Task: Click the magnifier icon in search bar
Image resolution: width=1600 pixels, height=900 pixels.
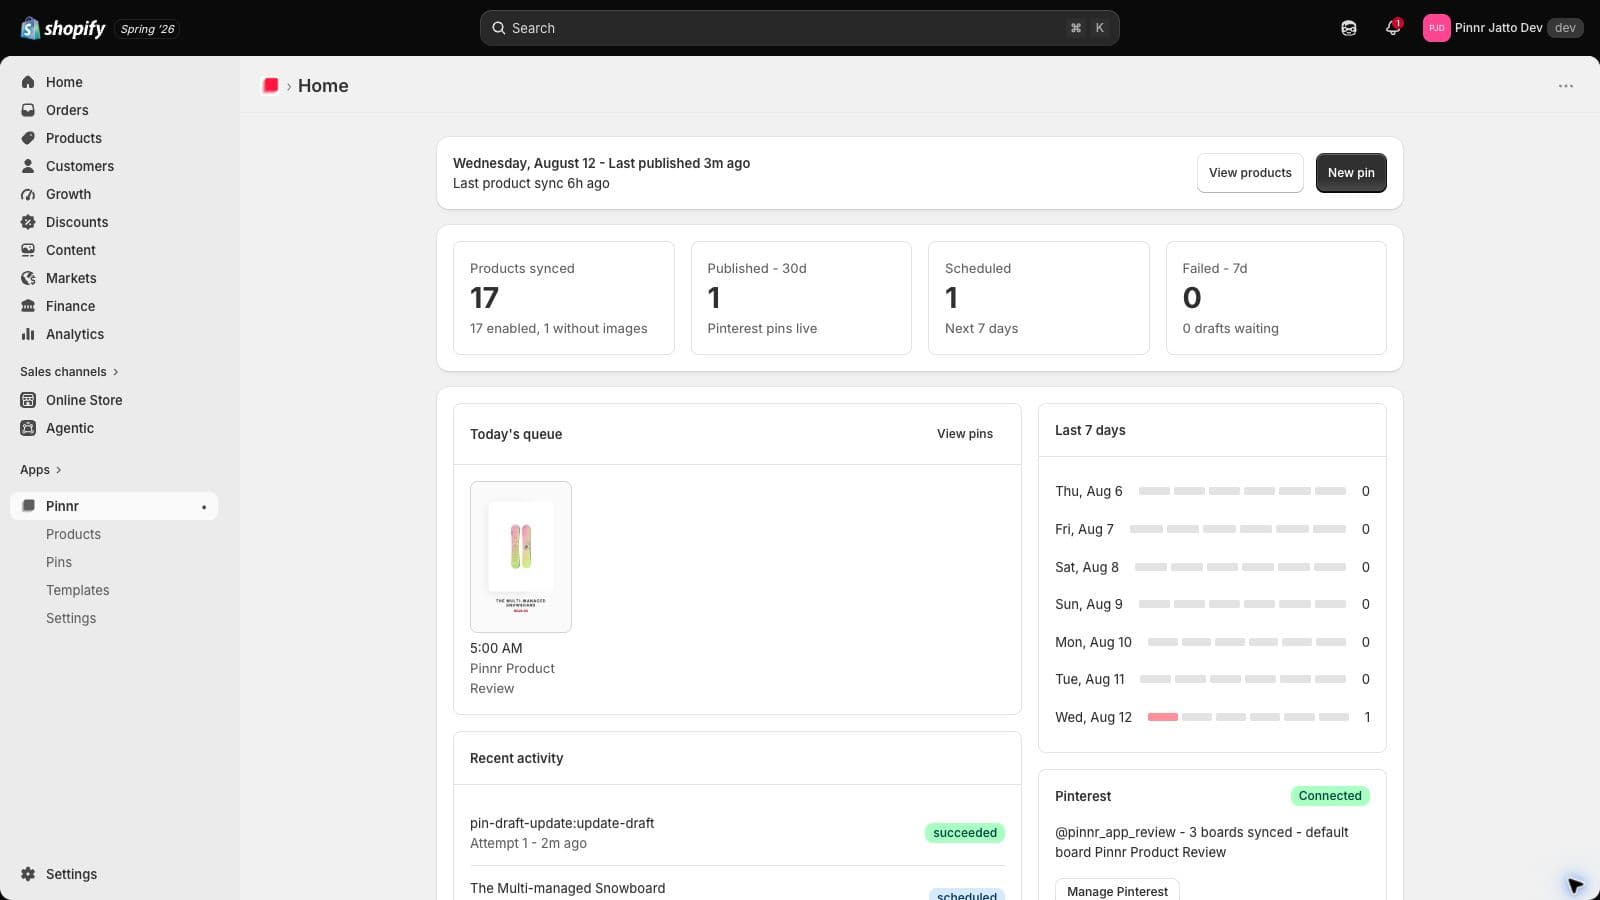Action: coord(498,28)
